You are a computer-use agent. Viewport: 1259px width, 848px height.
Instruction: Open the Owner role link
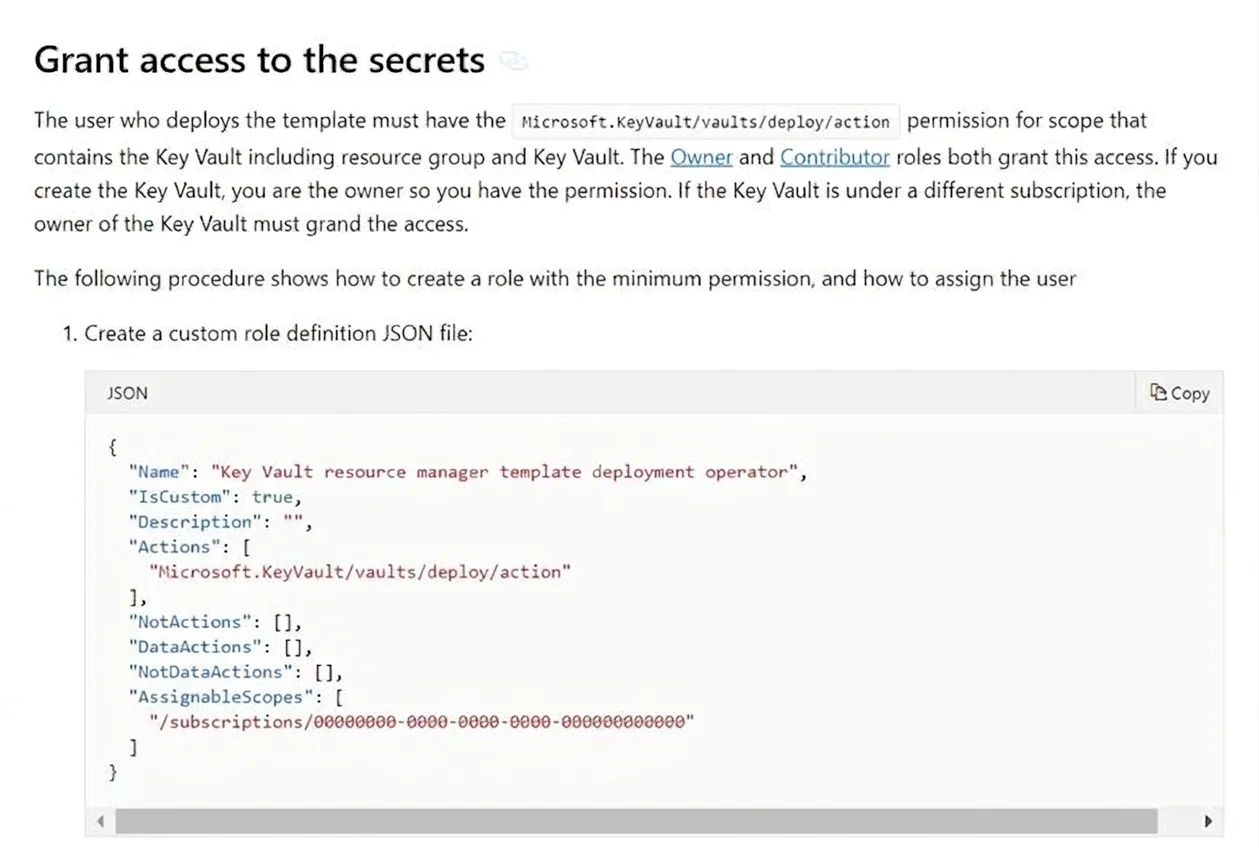701,157
